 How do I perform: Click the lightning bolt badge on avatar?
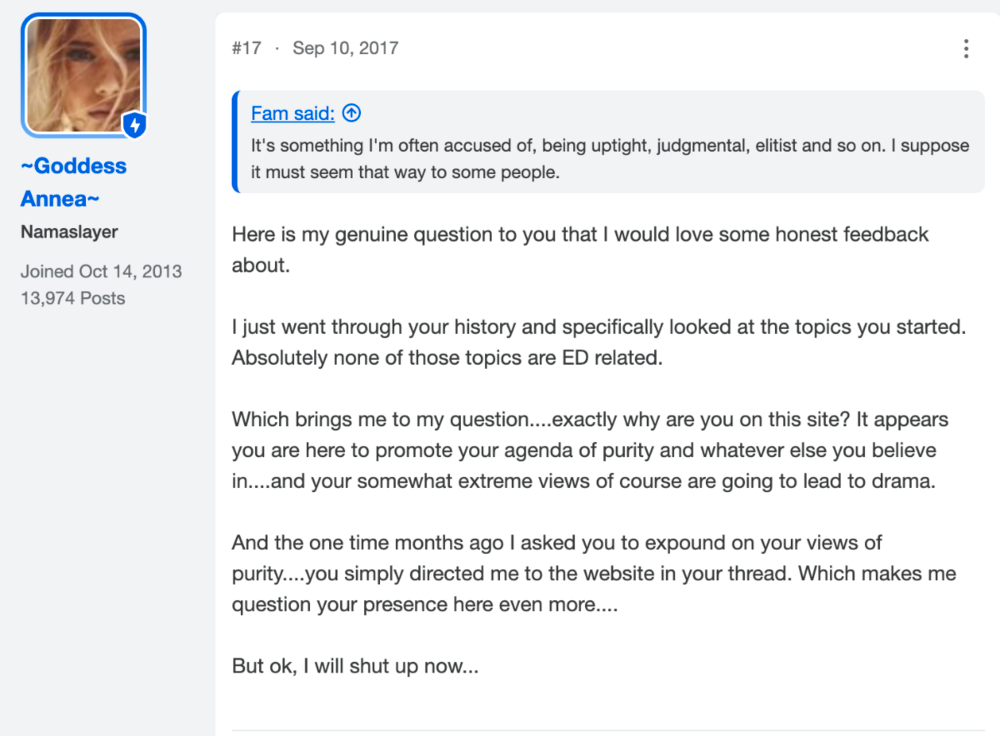point(135,124)
